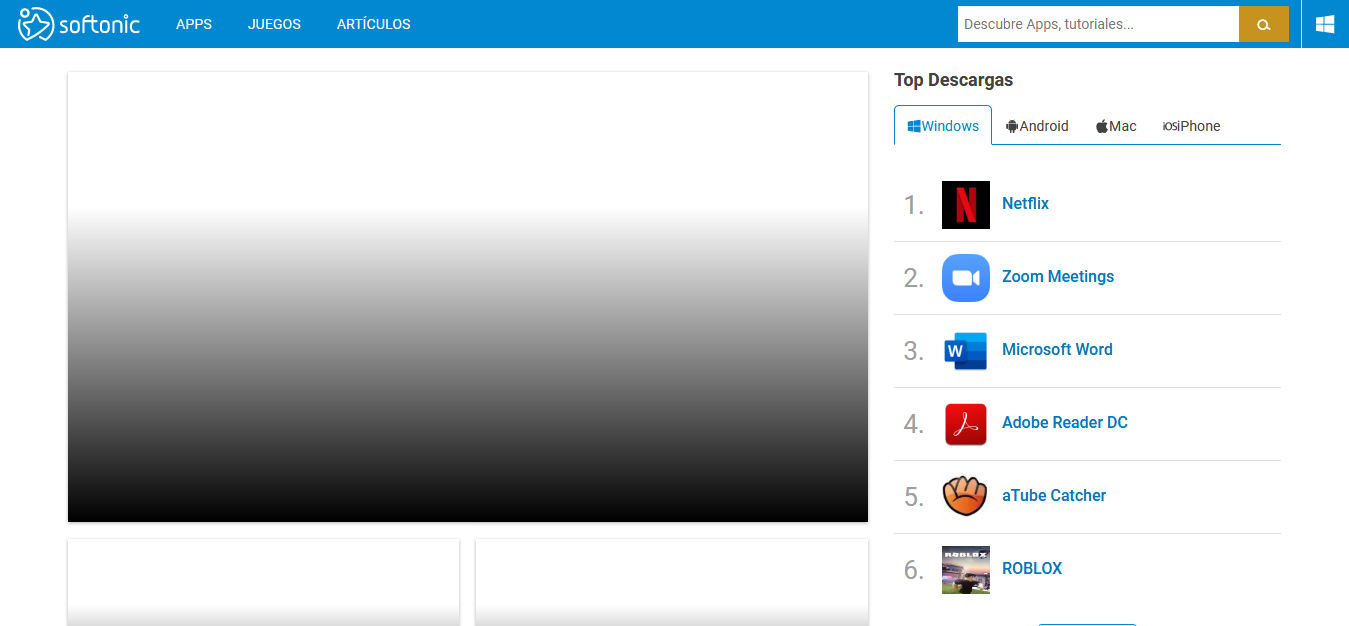Click the Windows platform icon in header
The height and width of the screenshot is (626, 1349).
(1325, 24)
